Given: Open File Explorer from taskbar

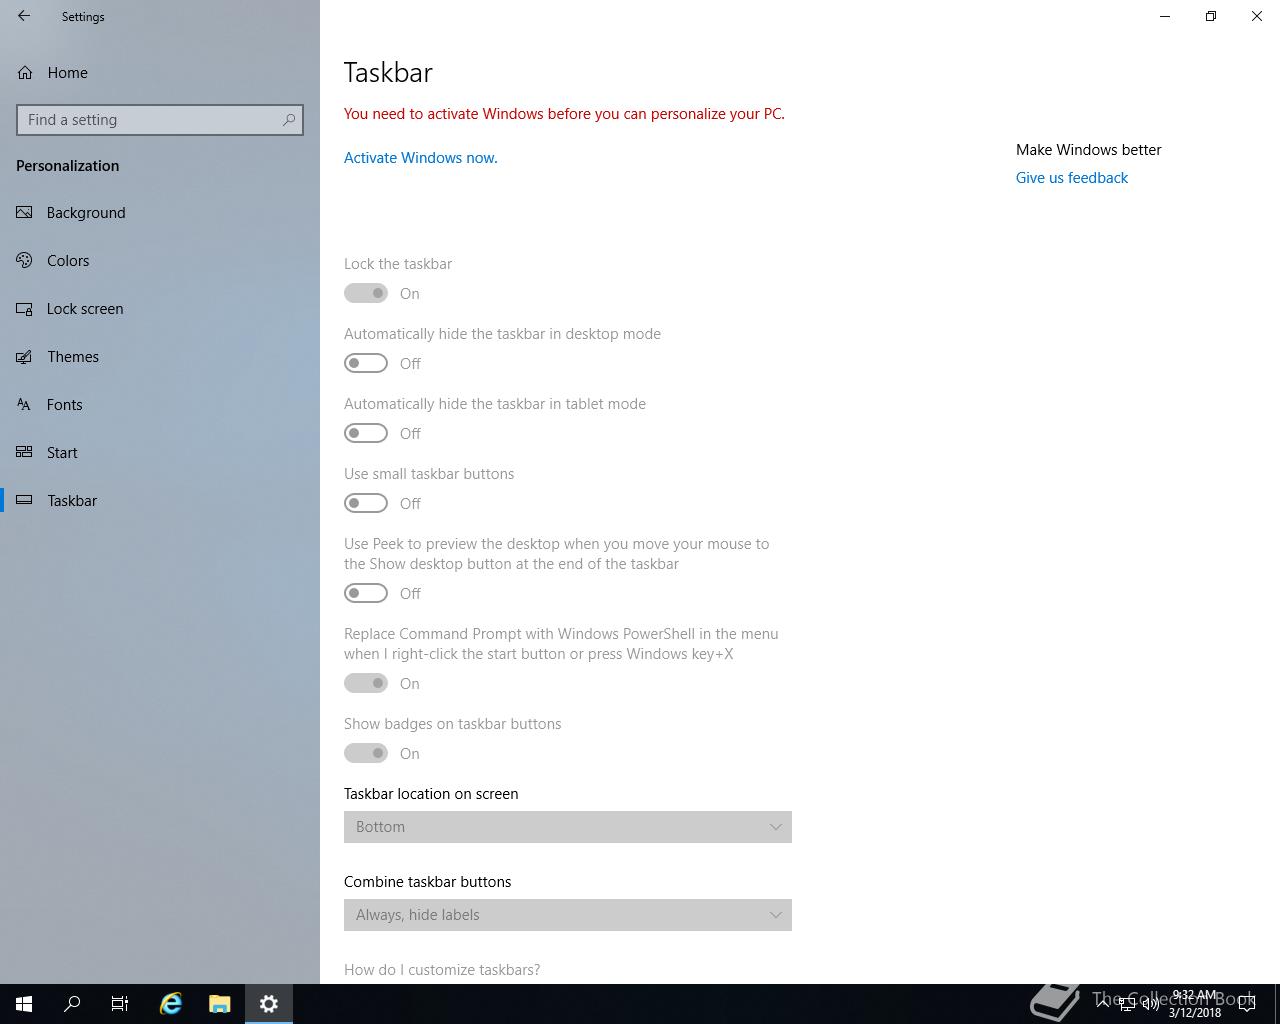Looking at the screenshot, I should [x=220, y=1004].
